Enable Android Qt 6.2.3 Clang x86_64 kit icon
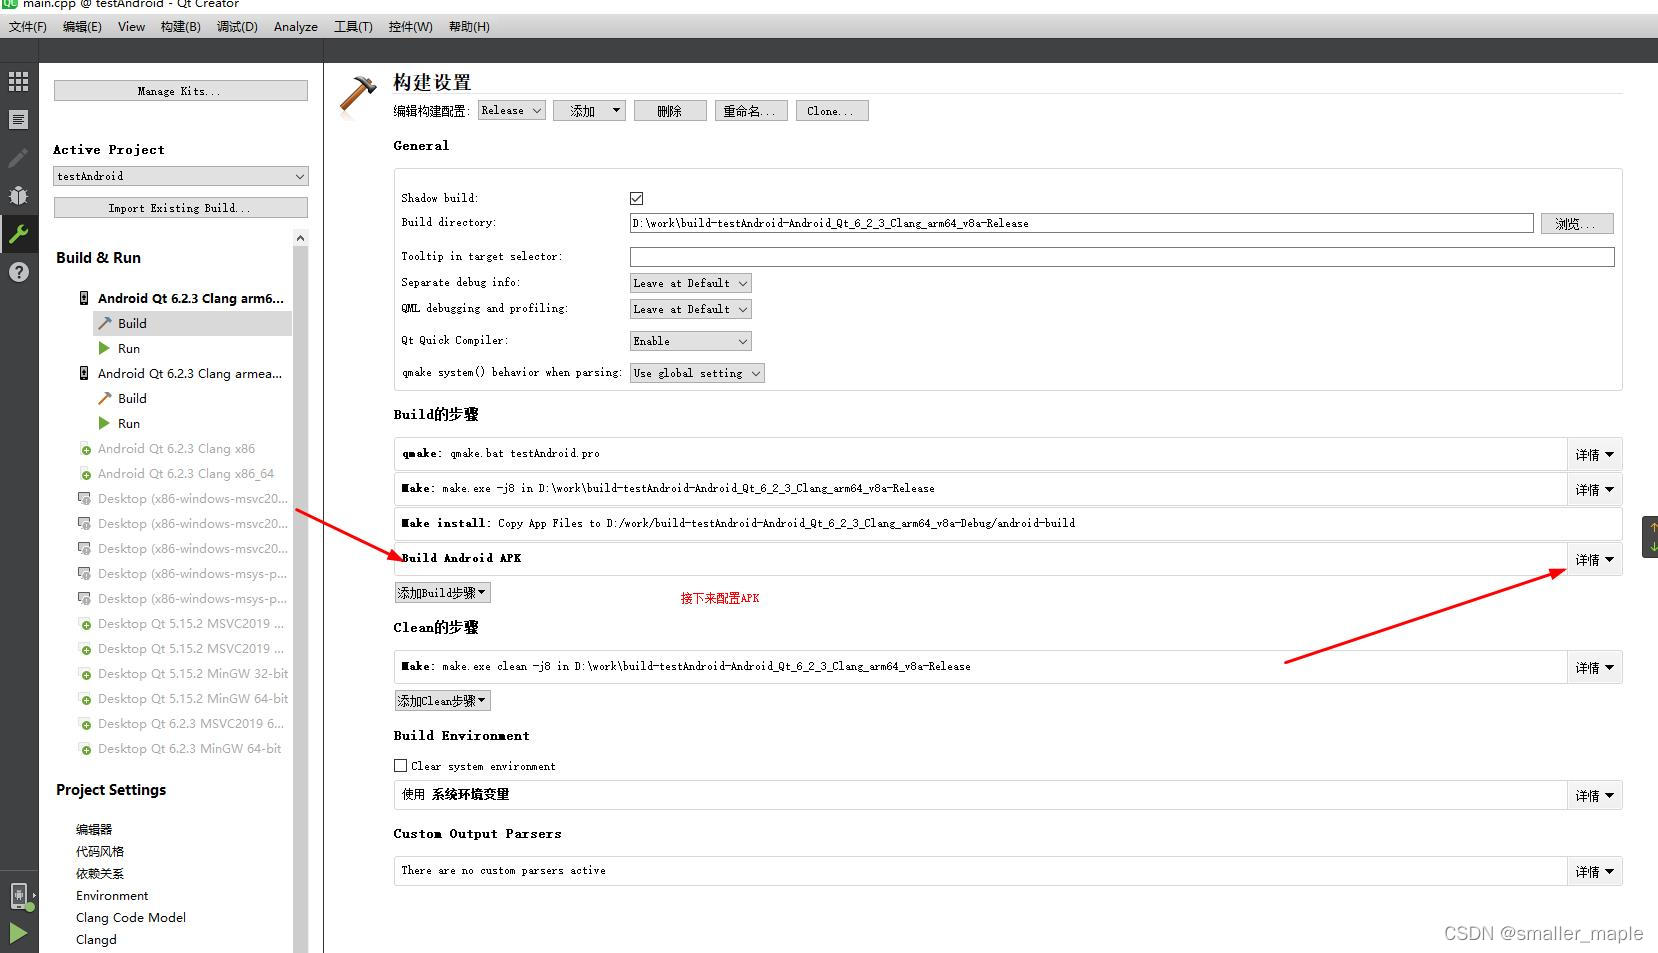Screen dimensions: 1658x953 85,474
